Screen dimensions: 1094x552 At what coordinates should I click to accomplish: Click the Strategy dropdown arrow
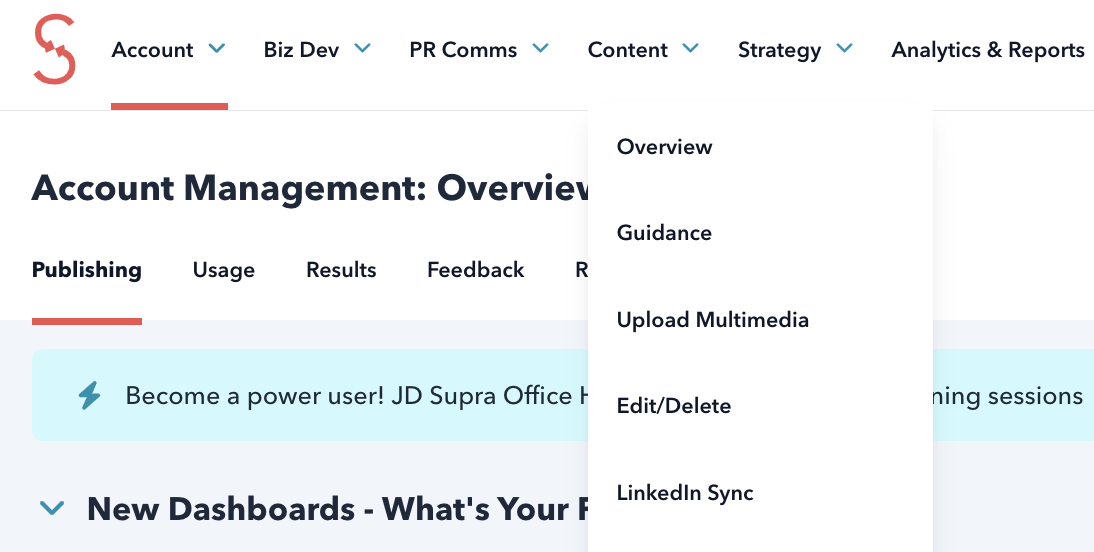click(x=845, y=48)
